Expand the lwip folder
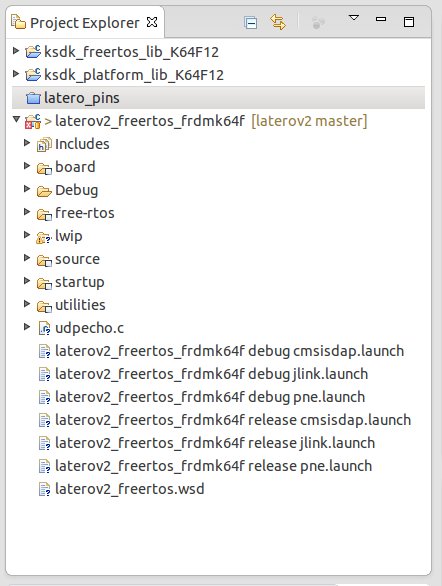This screenshot has width=442, height=586. 27,235
